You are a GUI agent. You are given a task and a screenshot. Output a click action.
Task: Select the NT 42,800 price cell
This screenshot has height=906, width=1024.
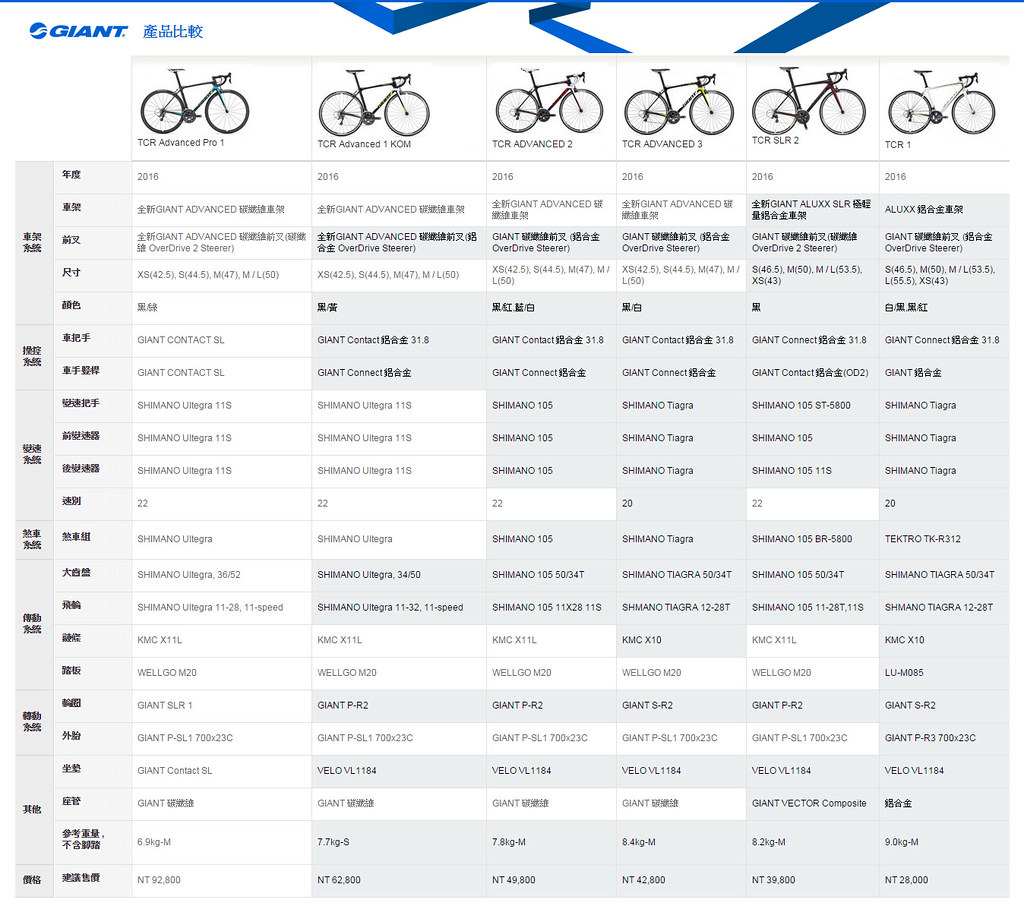pyautogui.click(x=681, y=880)
